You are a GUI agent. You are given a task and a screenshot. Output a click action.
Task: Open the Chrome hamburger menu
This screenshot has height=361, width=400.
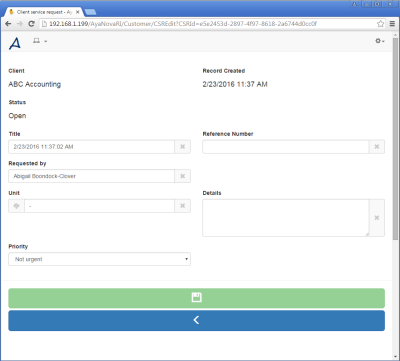(392, 24)
